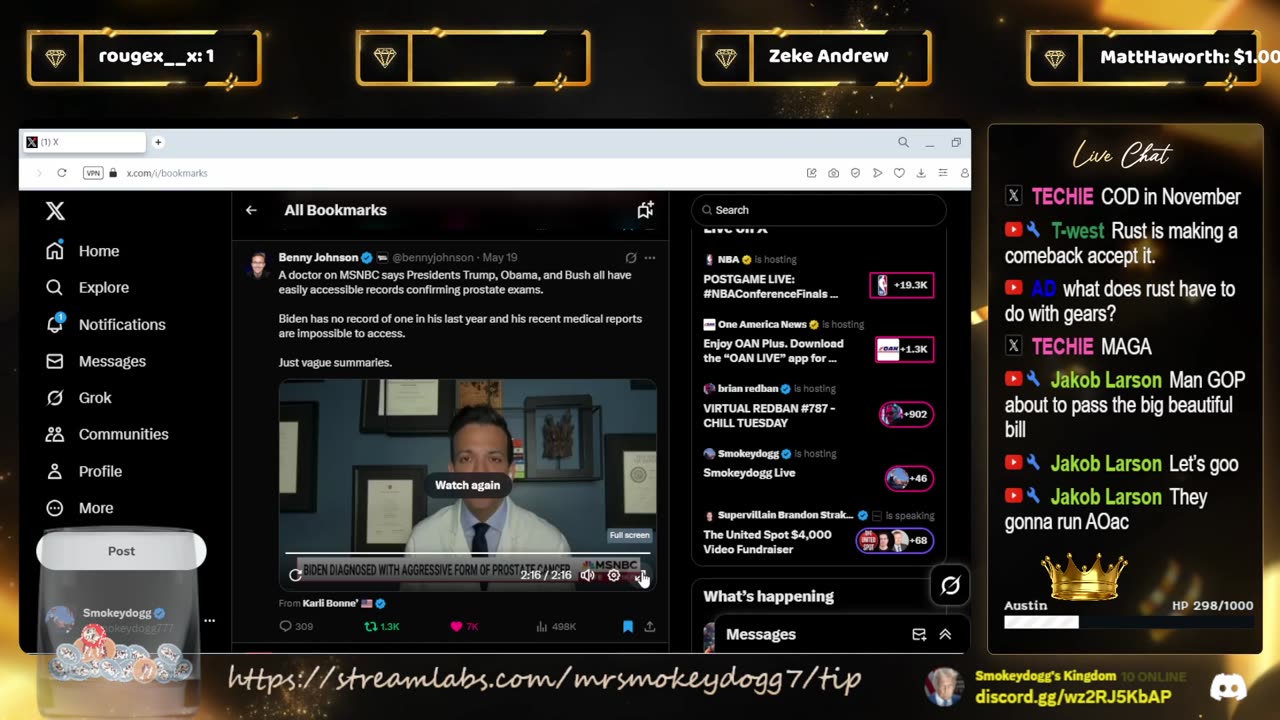The image size is (1280, 720).
Task: Open Notifications in the sidebar
Action: click(x=105, y=324)
